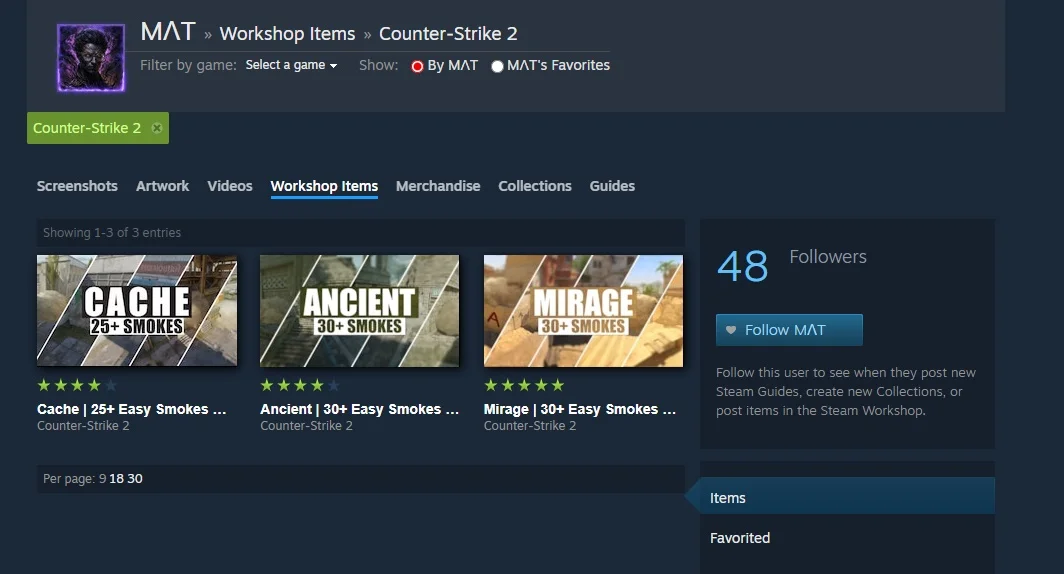Switch to the Collections tab

point(535,186)
